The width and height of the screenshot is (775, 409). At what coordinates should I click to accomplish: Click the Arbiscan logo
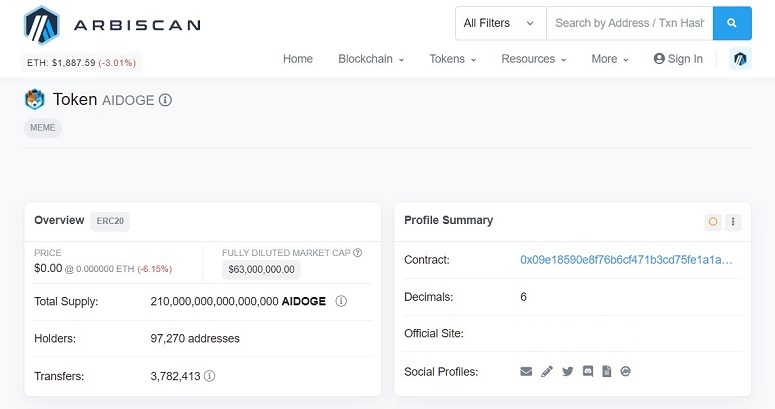[112, 25]
